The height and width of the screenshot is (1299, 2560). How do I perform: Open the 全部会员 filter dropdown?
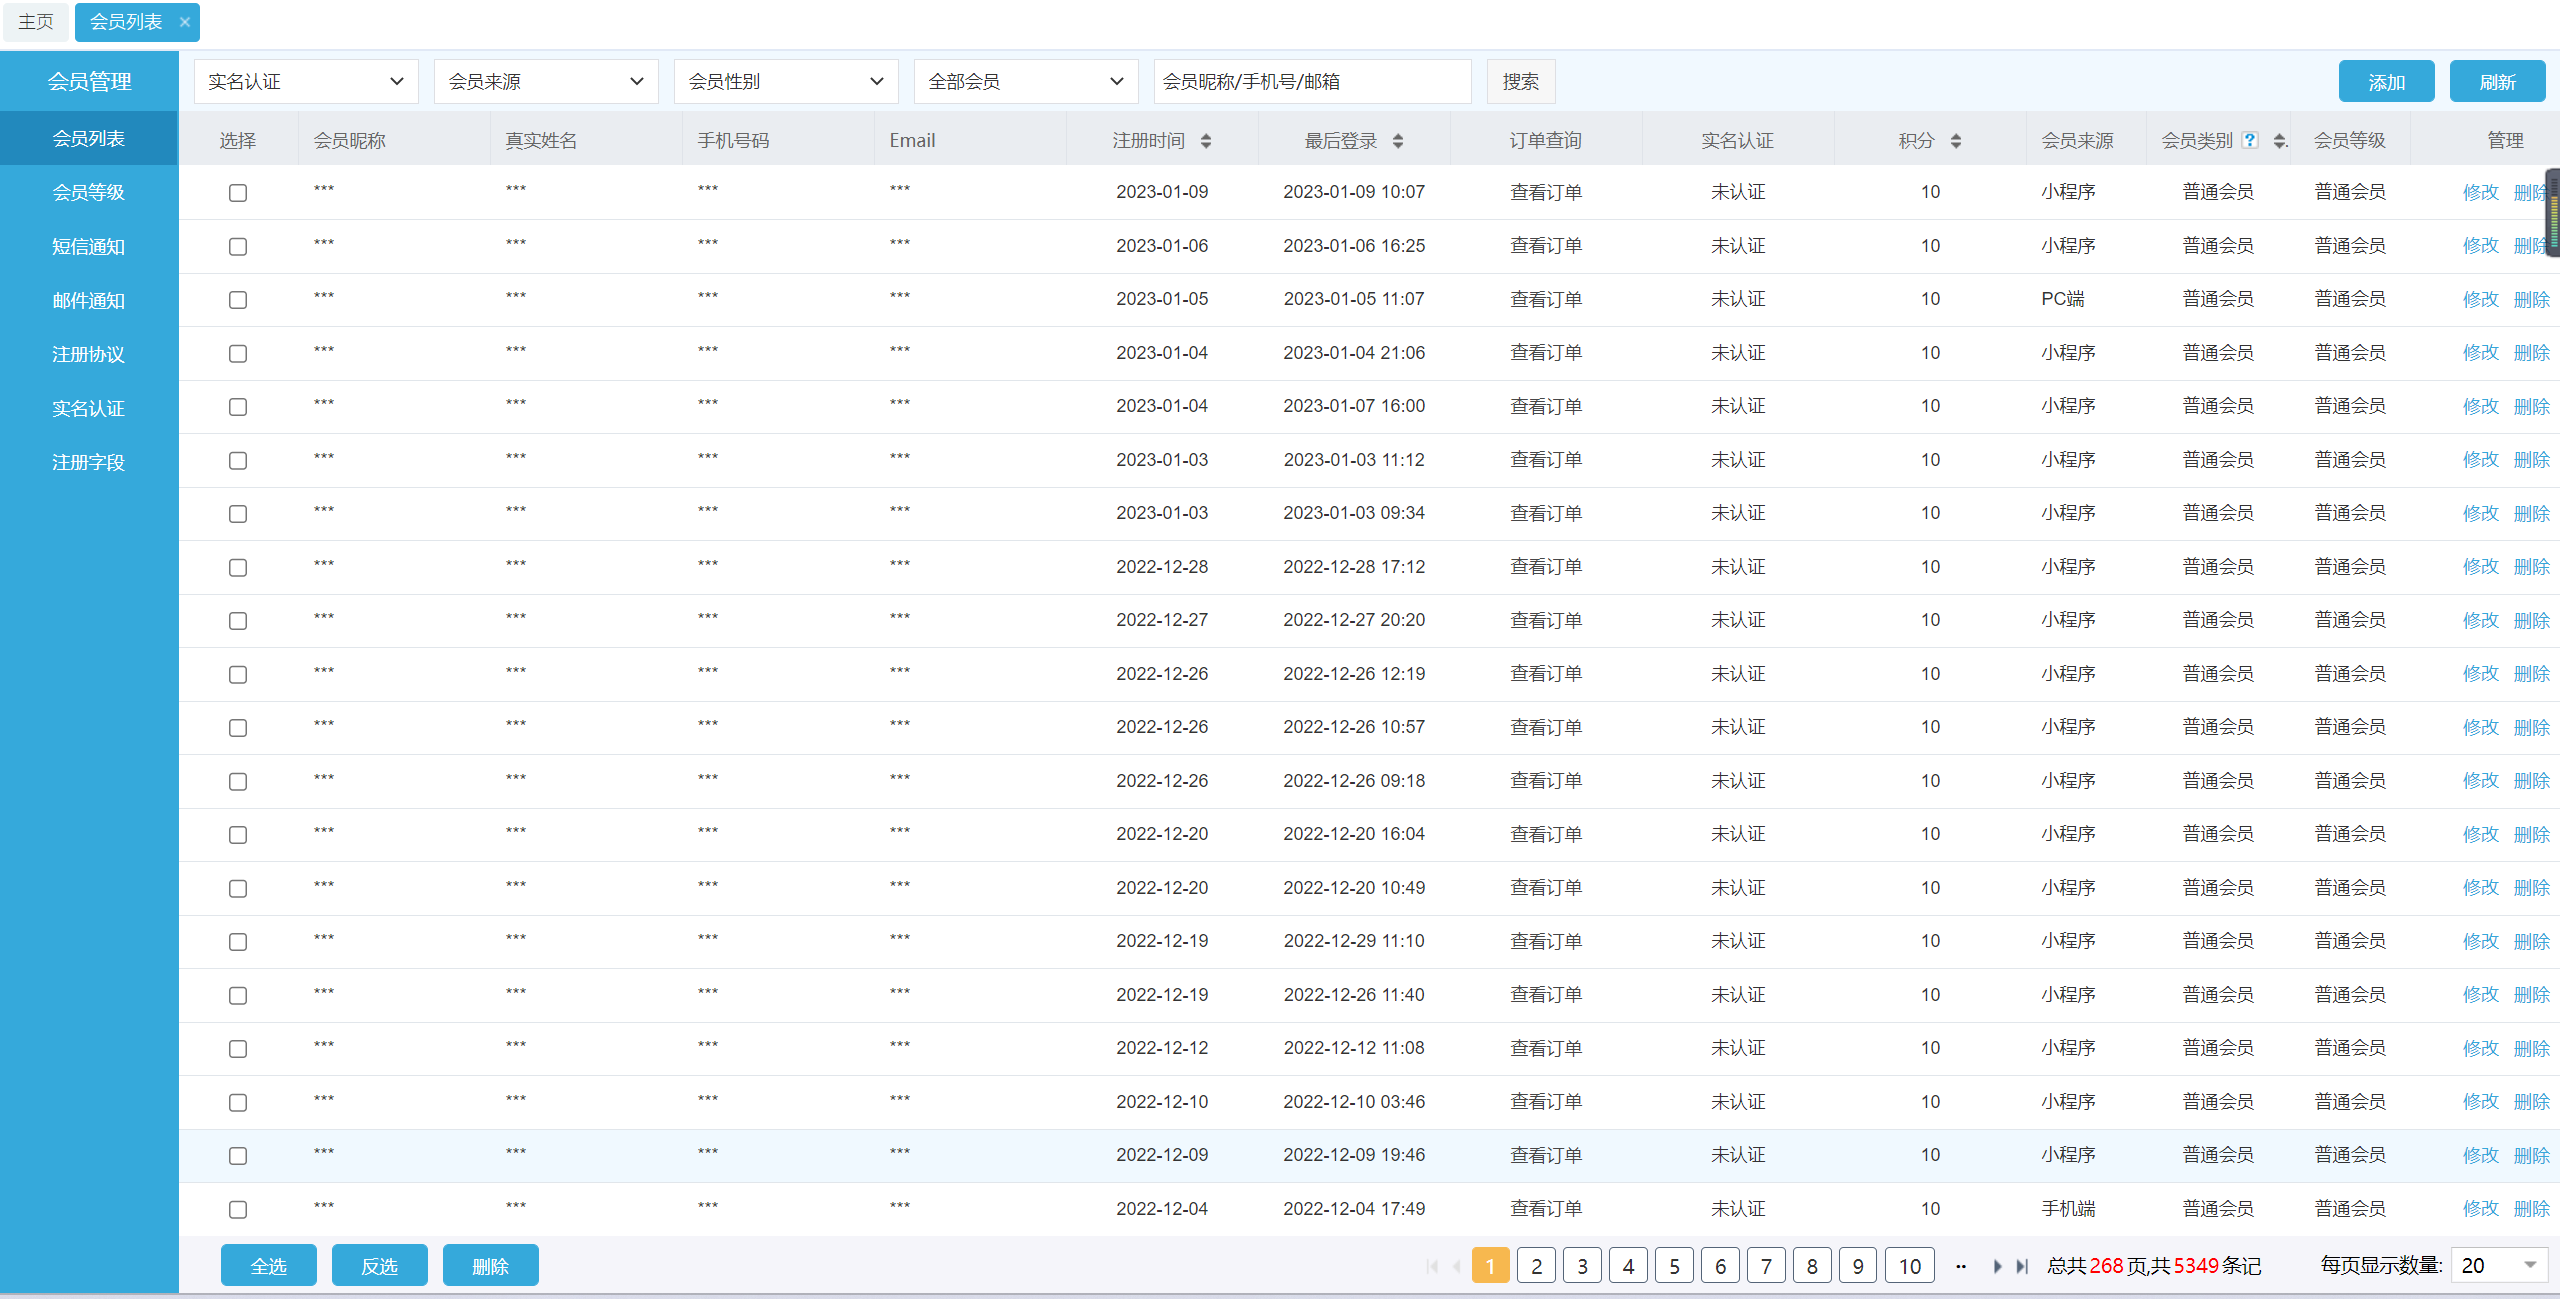[1026, 81]
